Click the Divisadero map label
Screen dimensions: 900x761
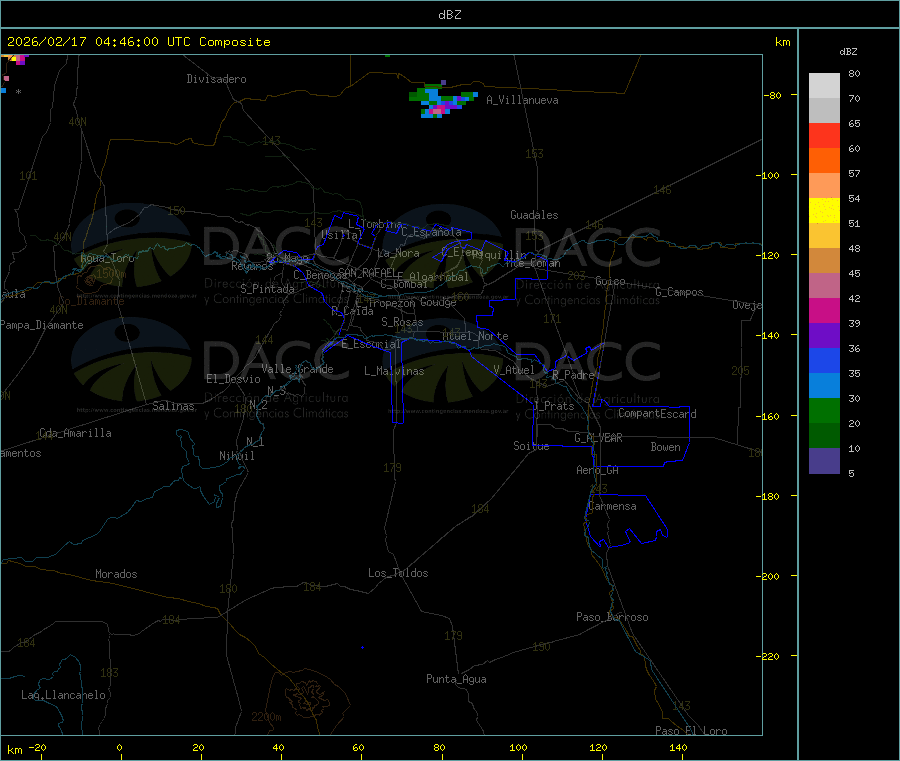216,79
